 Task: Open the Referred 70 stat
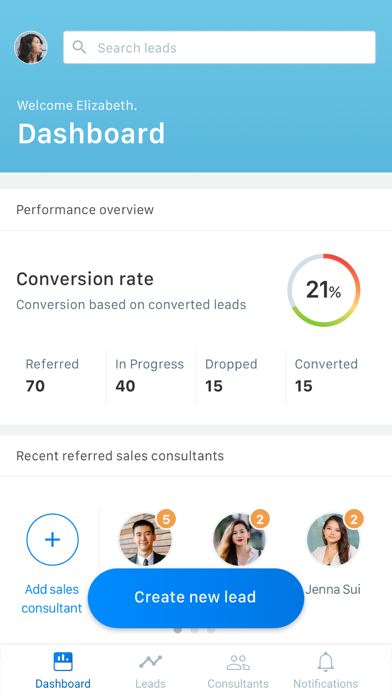52,375
